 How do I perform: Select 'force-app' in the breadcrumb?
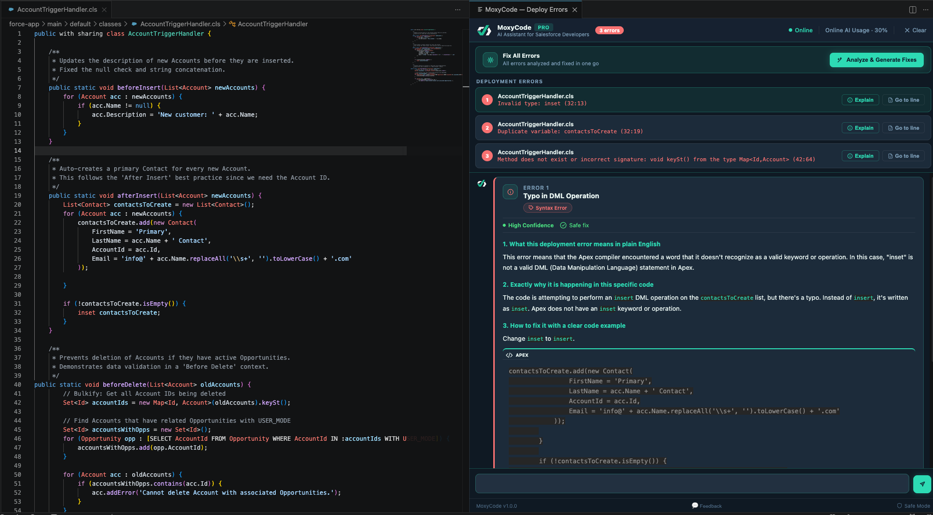click(25, 24)
